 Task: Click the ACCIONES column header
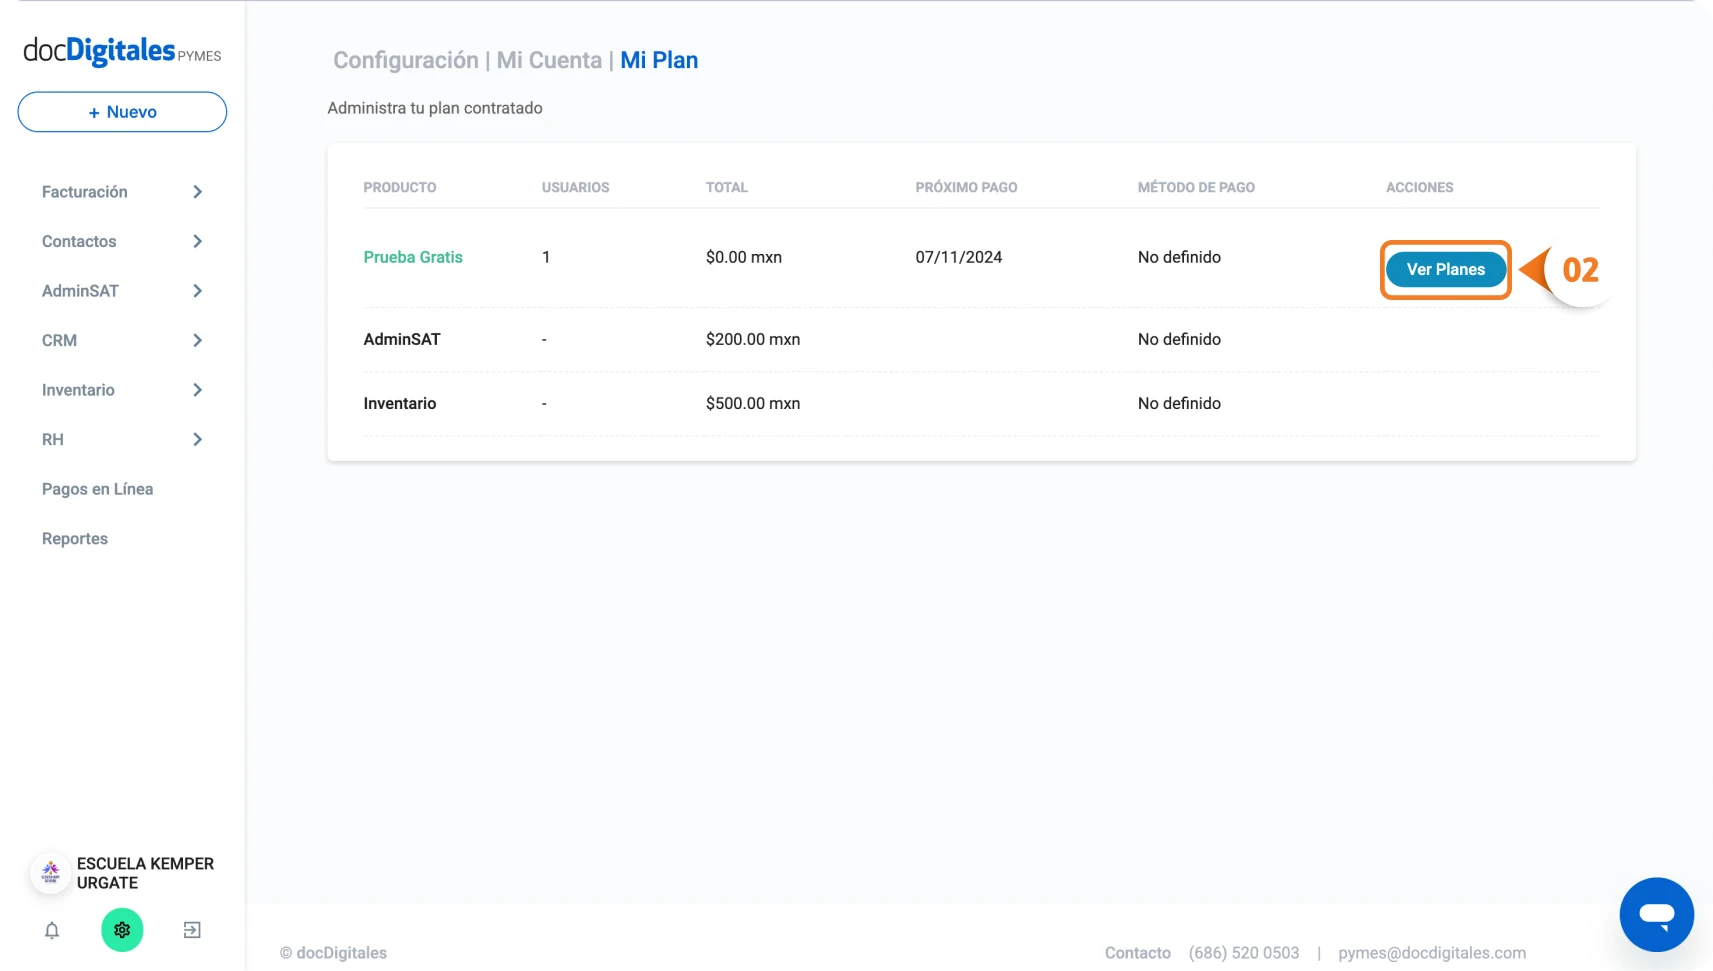click(x=1420, y=187)
